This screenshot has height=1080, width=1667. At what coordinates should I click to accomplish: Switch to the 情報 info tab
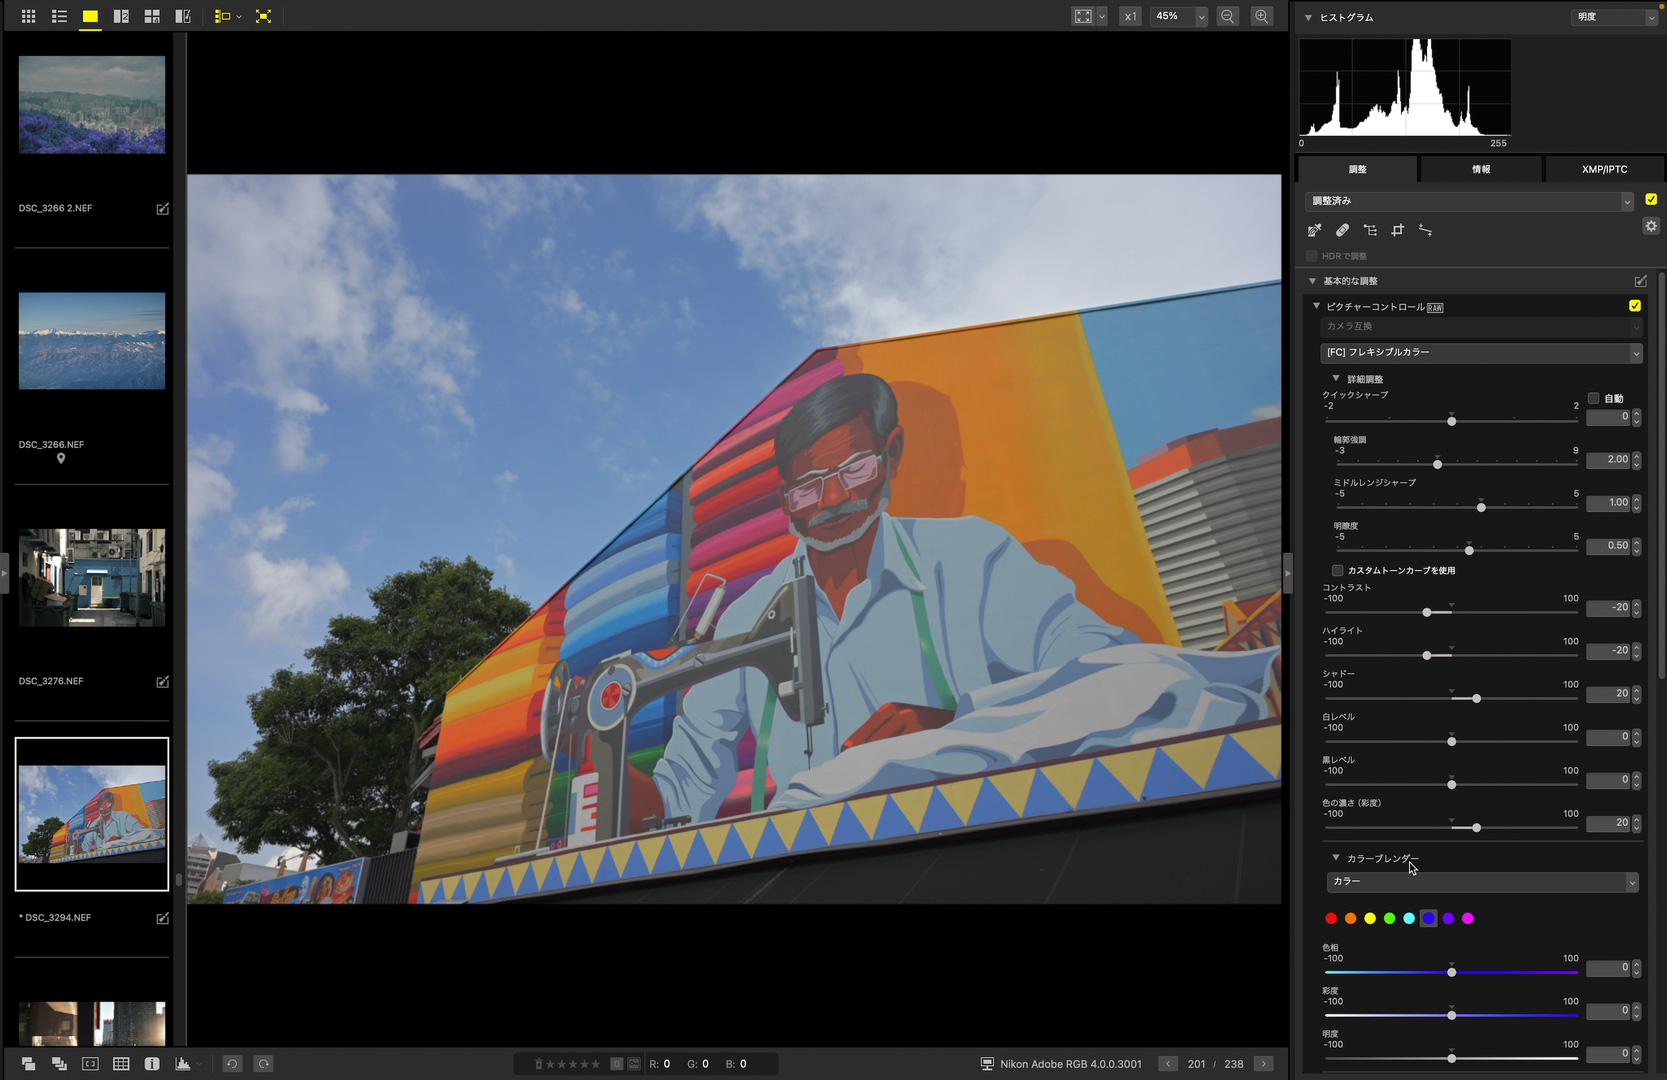pyautogui.click(x=1481, y=169)
